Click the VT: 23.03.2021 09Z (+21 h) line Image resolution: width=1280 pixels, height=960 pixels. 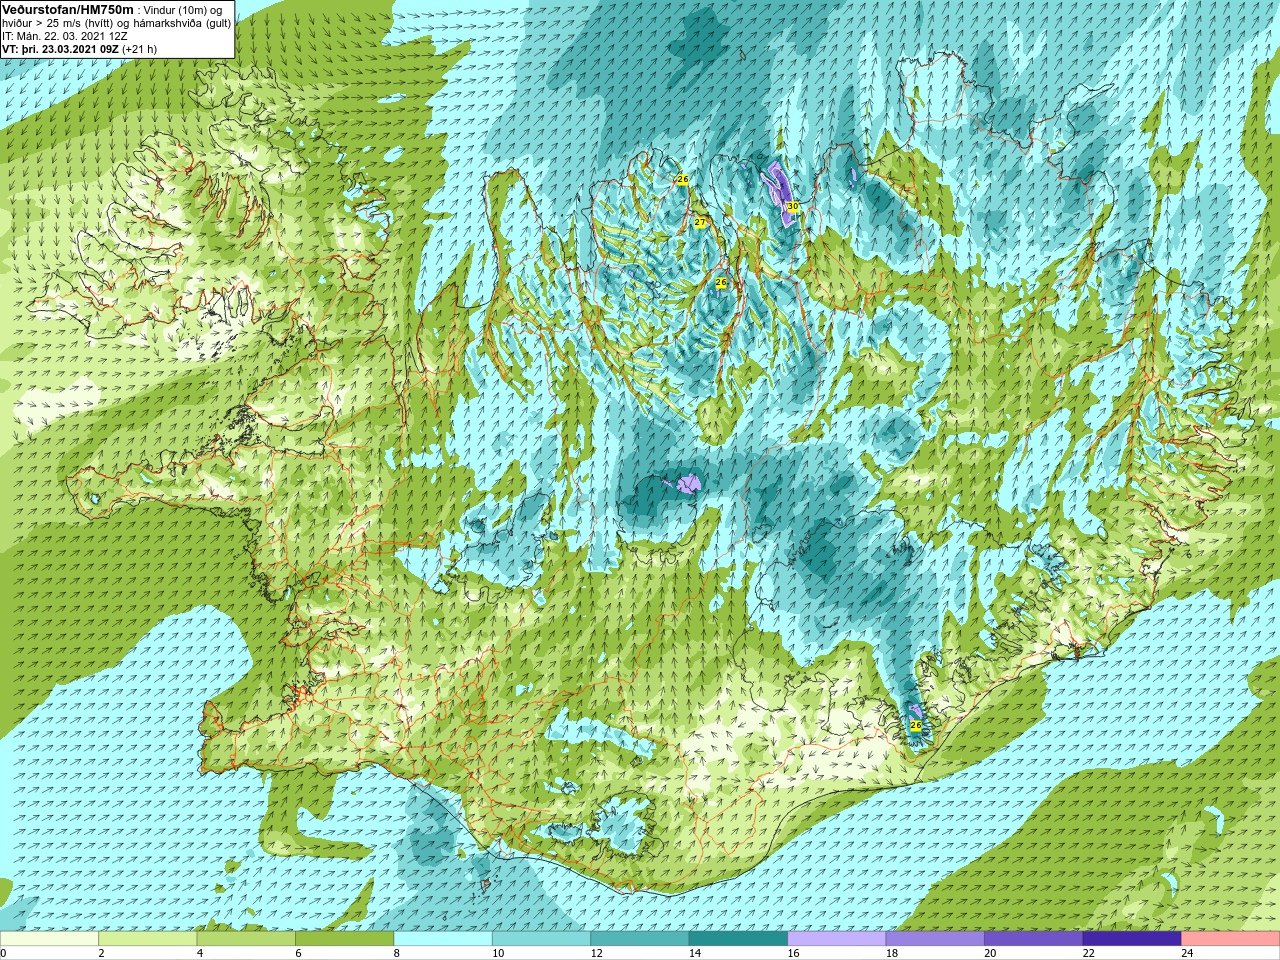80,48
